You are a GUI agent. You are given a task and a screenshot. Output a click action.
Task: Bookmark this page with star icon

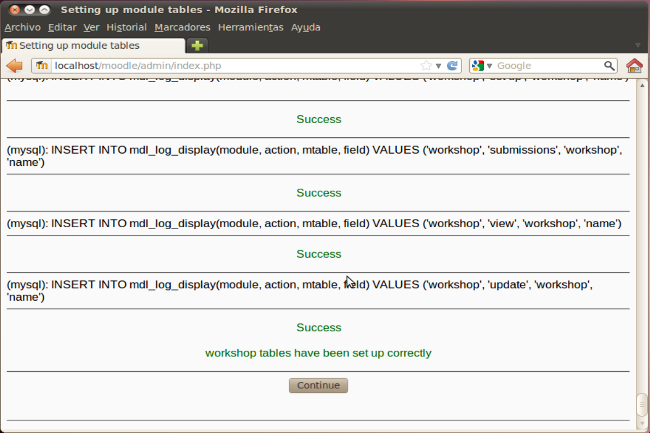click(426, 66)
